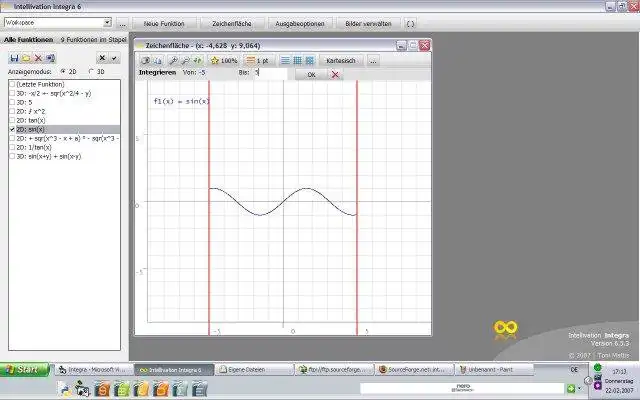
Task: Select the 2D: tan(x) list entry text
Action: [x=31, y=120]
